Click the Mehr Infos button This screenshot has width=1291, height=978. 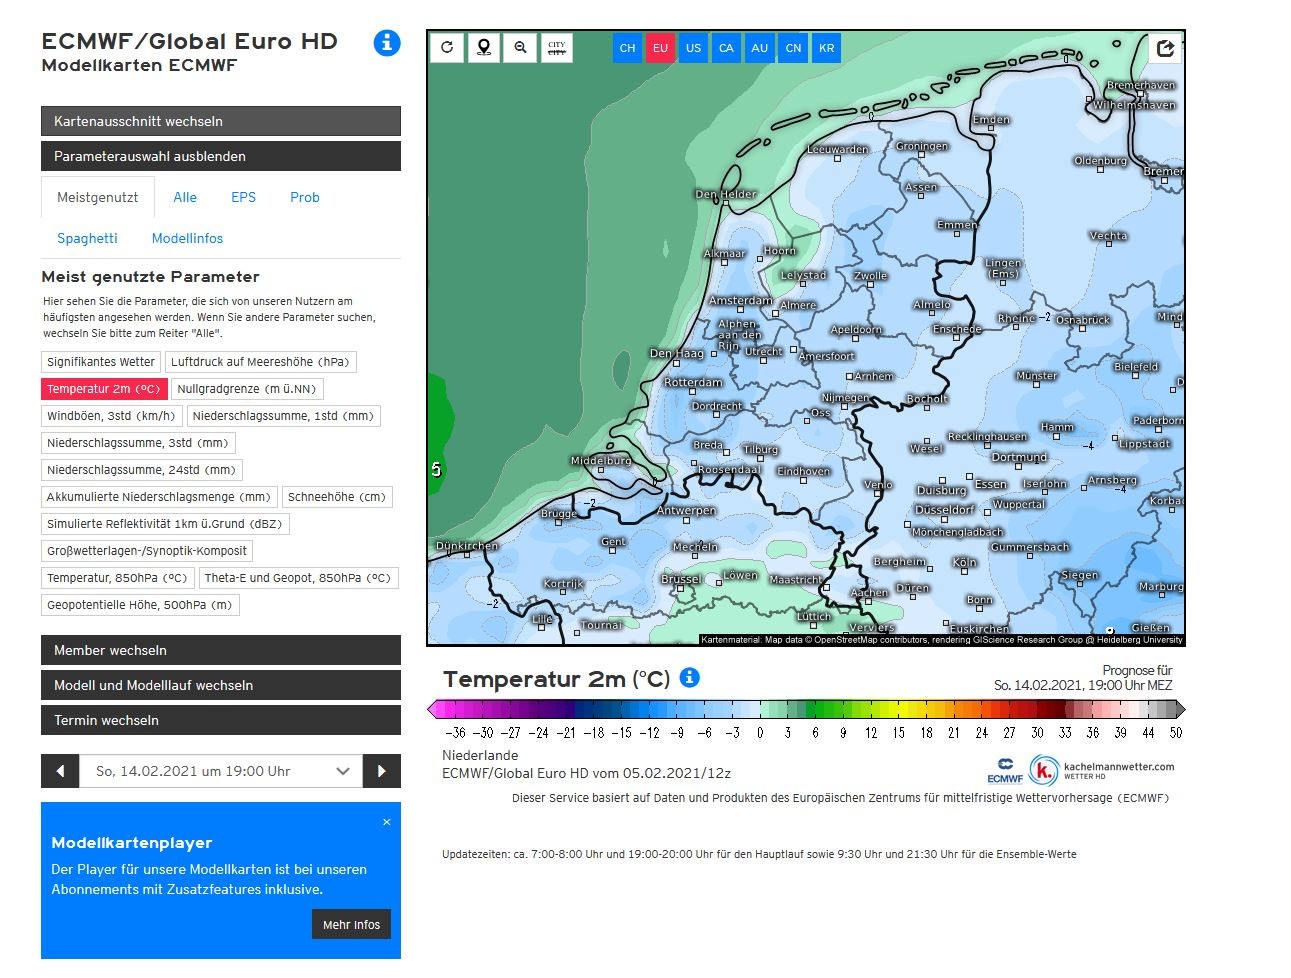(x=351, y=924)
